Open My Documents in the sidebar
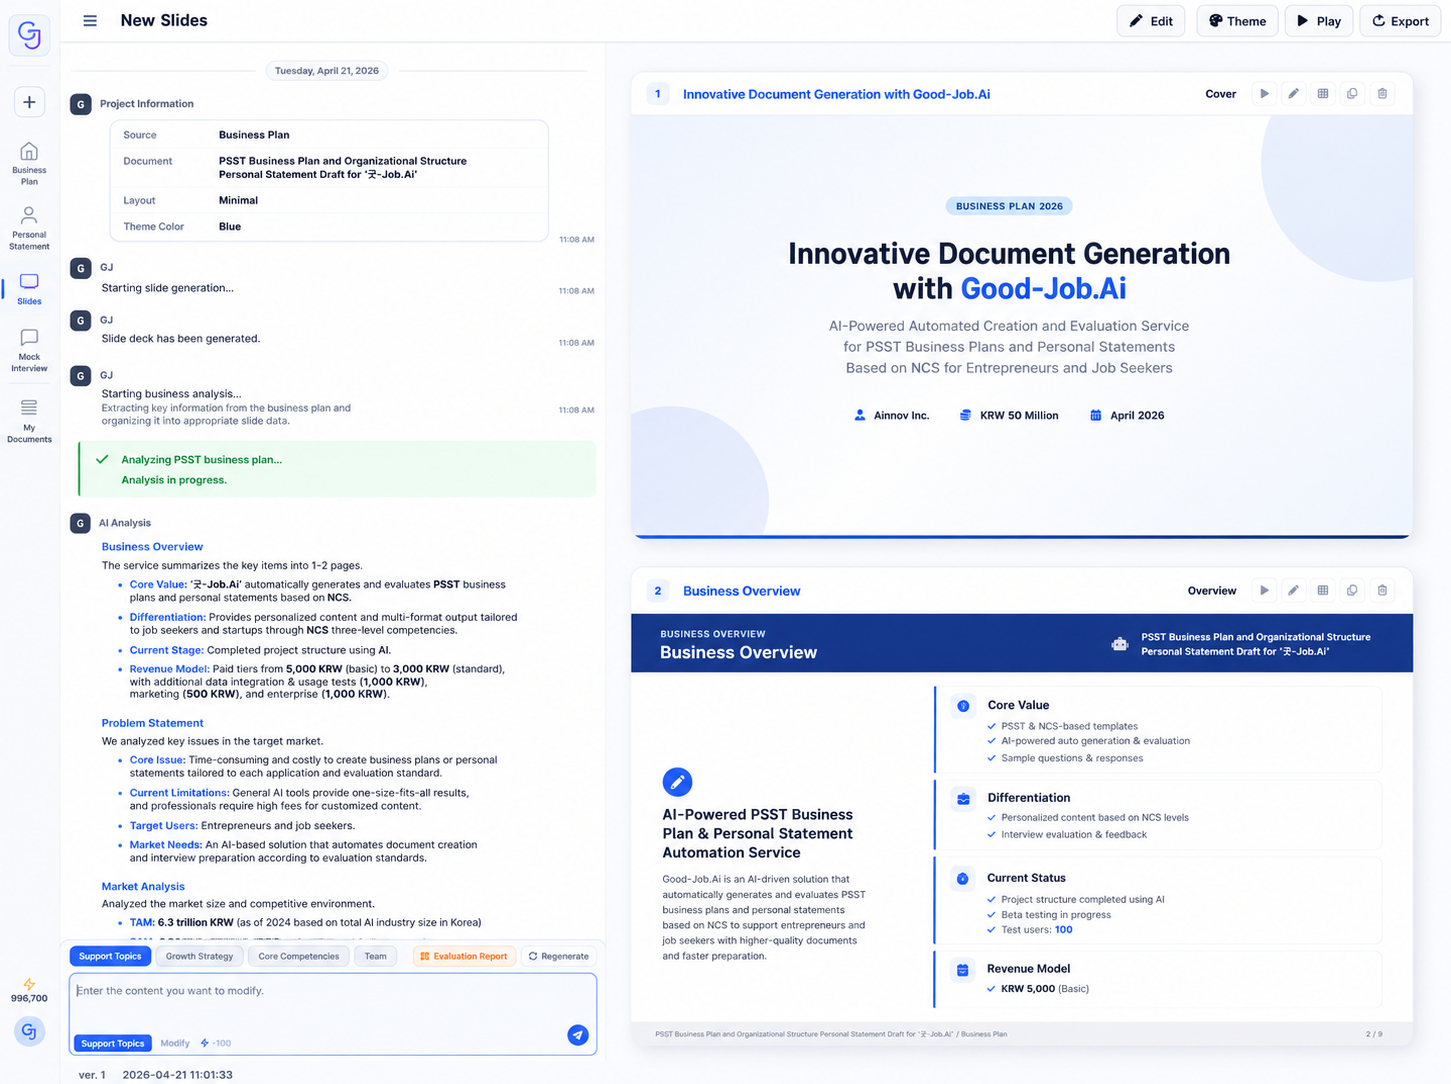Screen dimensions: 1451x1084 pos(29,421)
